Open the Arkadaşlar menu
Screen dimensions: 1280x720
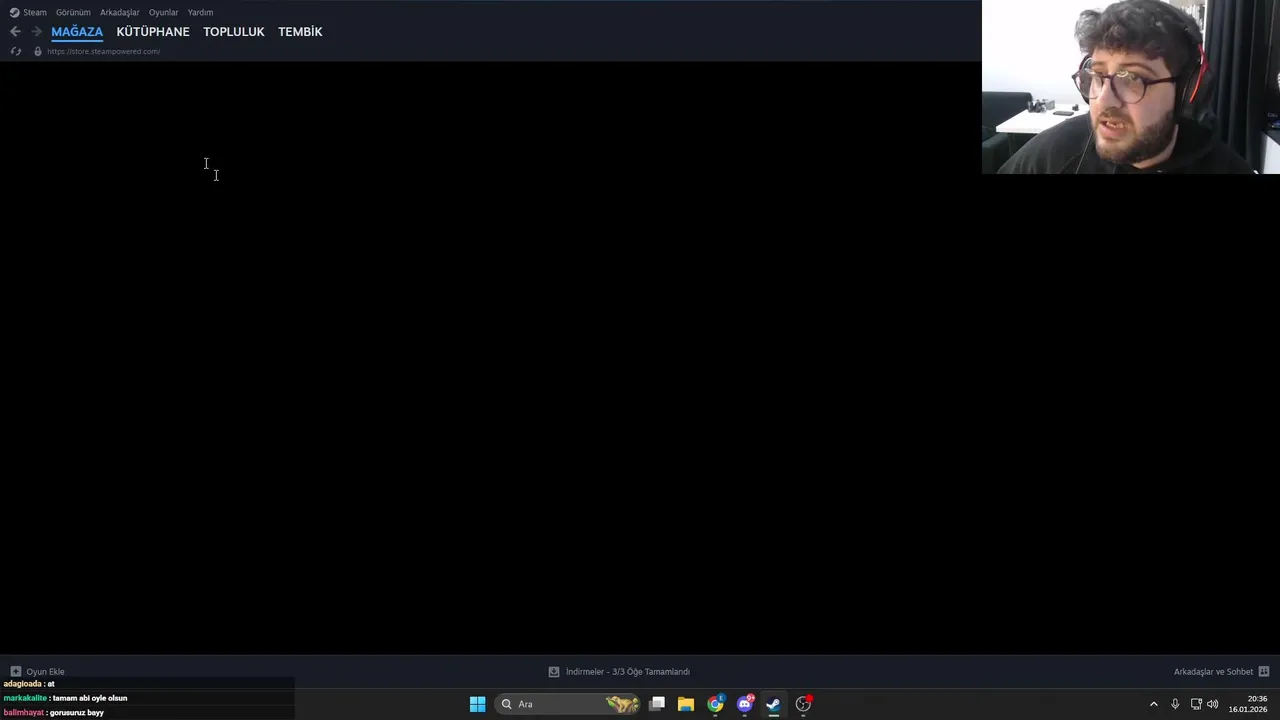[x=120, y=12]
